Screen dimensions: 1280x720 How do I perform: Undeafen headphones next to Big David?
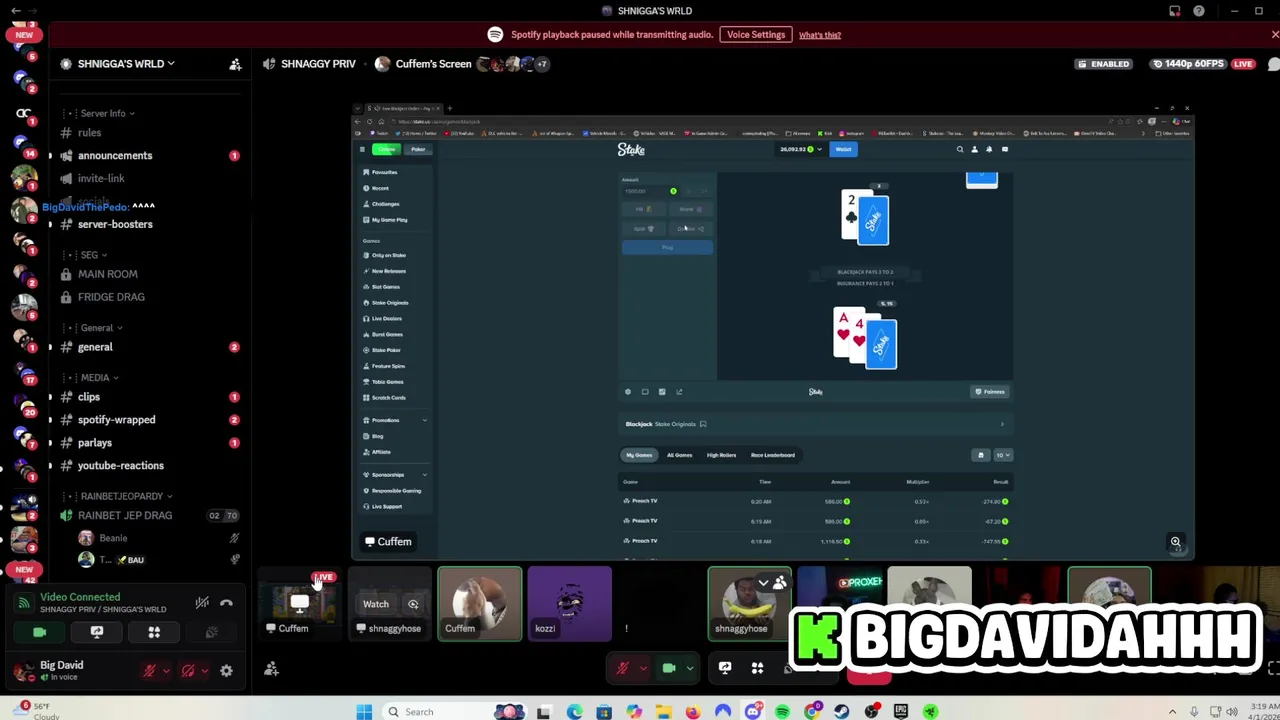click(x=188, y=671)
